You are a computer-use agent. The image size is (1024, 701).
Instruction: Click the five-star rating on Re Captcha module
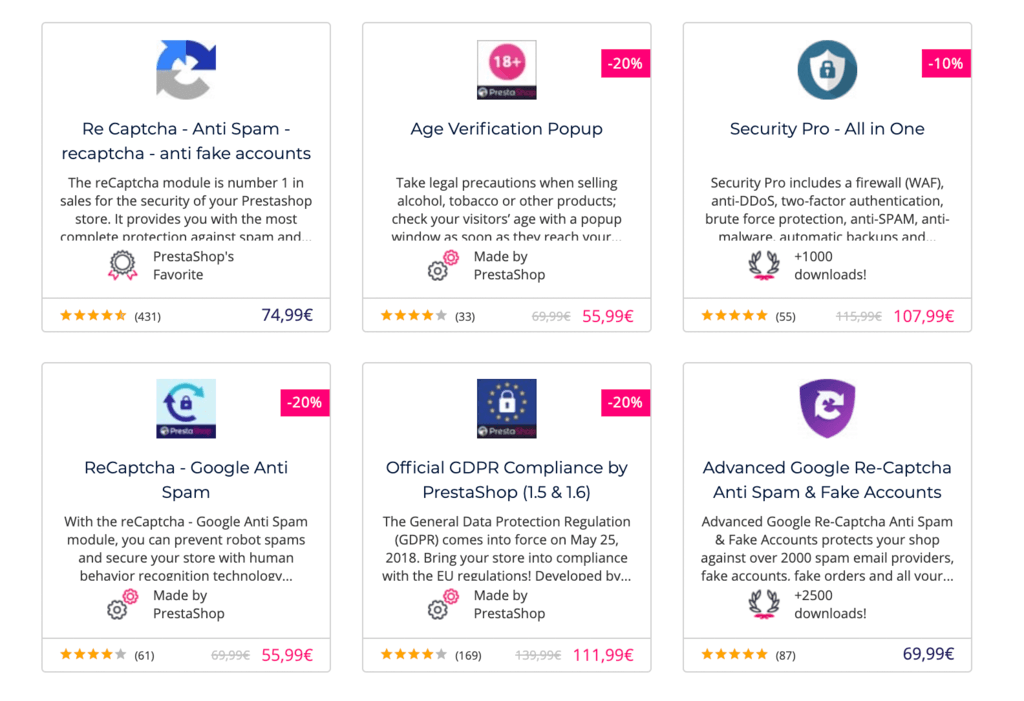[x=93, y=315]
